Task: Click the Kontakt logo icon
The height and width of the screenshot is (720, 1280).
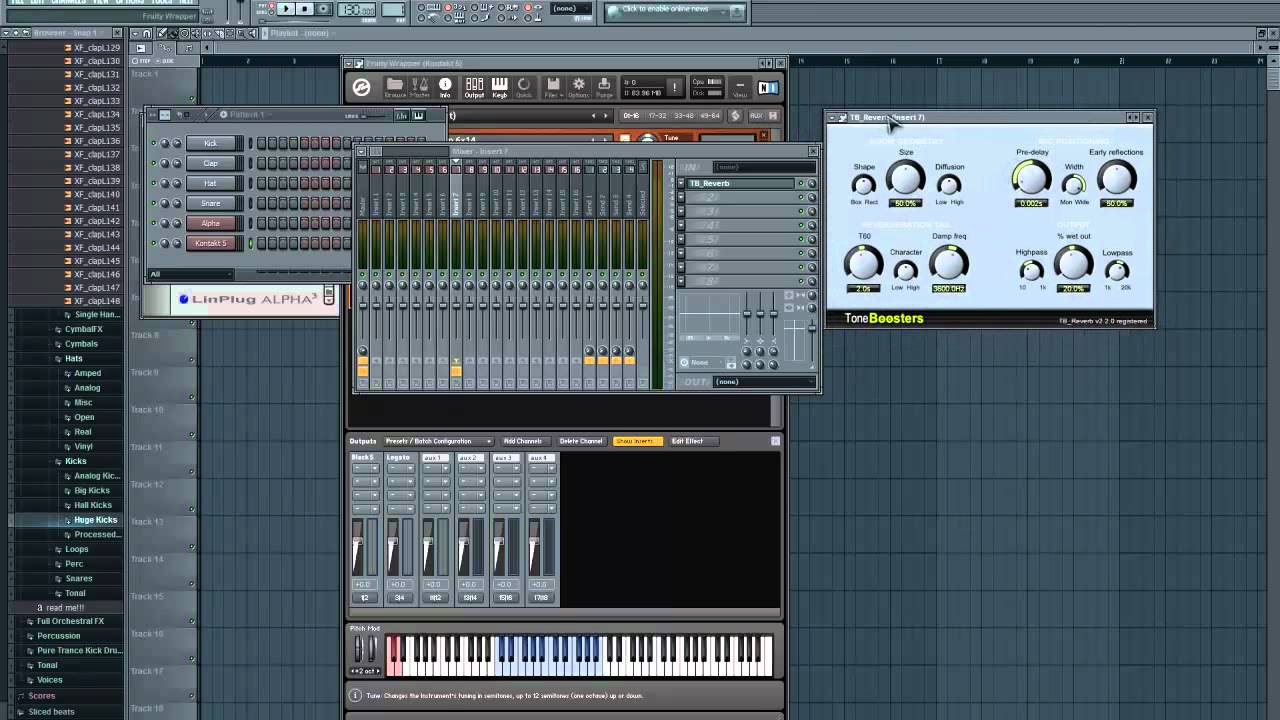Action: coord(362,88)
